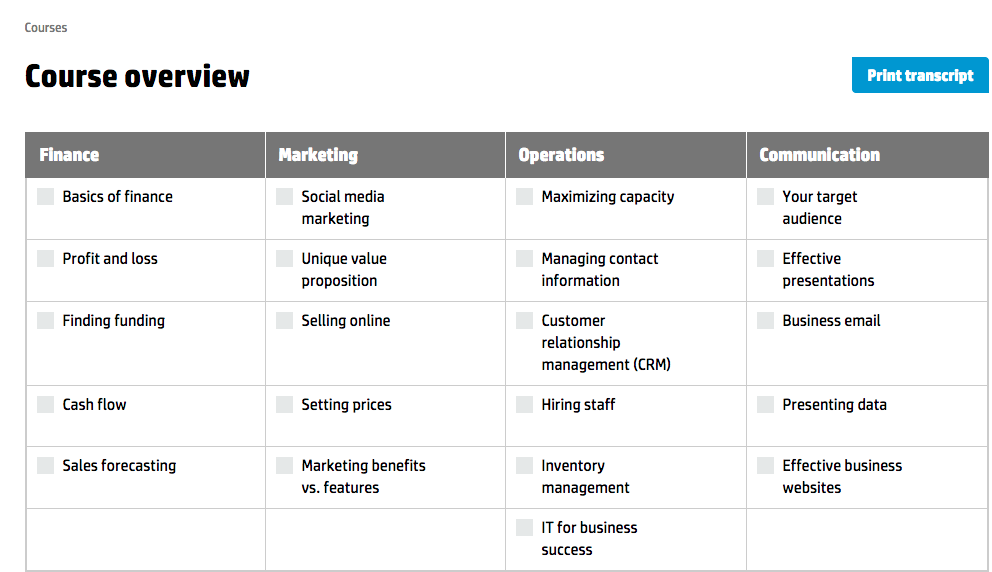The image size is (992, 572).
Task: Check the Hiring staff box
Action: [524, 405]
